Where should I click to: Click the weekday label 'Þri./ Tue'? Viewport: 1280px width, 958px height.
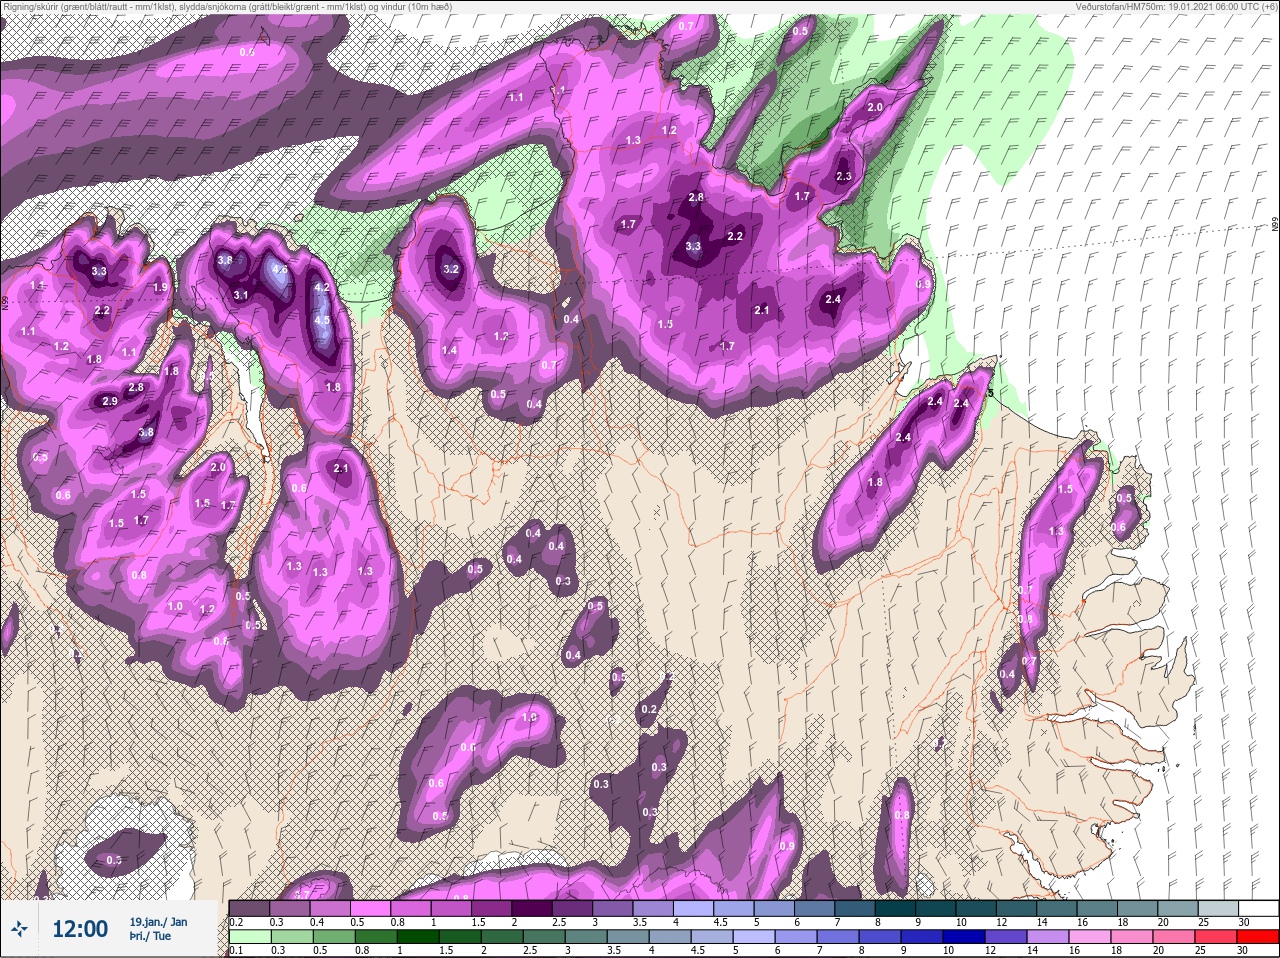tap(150, 937)
